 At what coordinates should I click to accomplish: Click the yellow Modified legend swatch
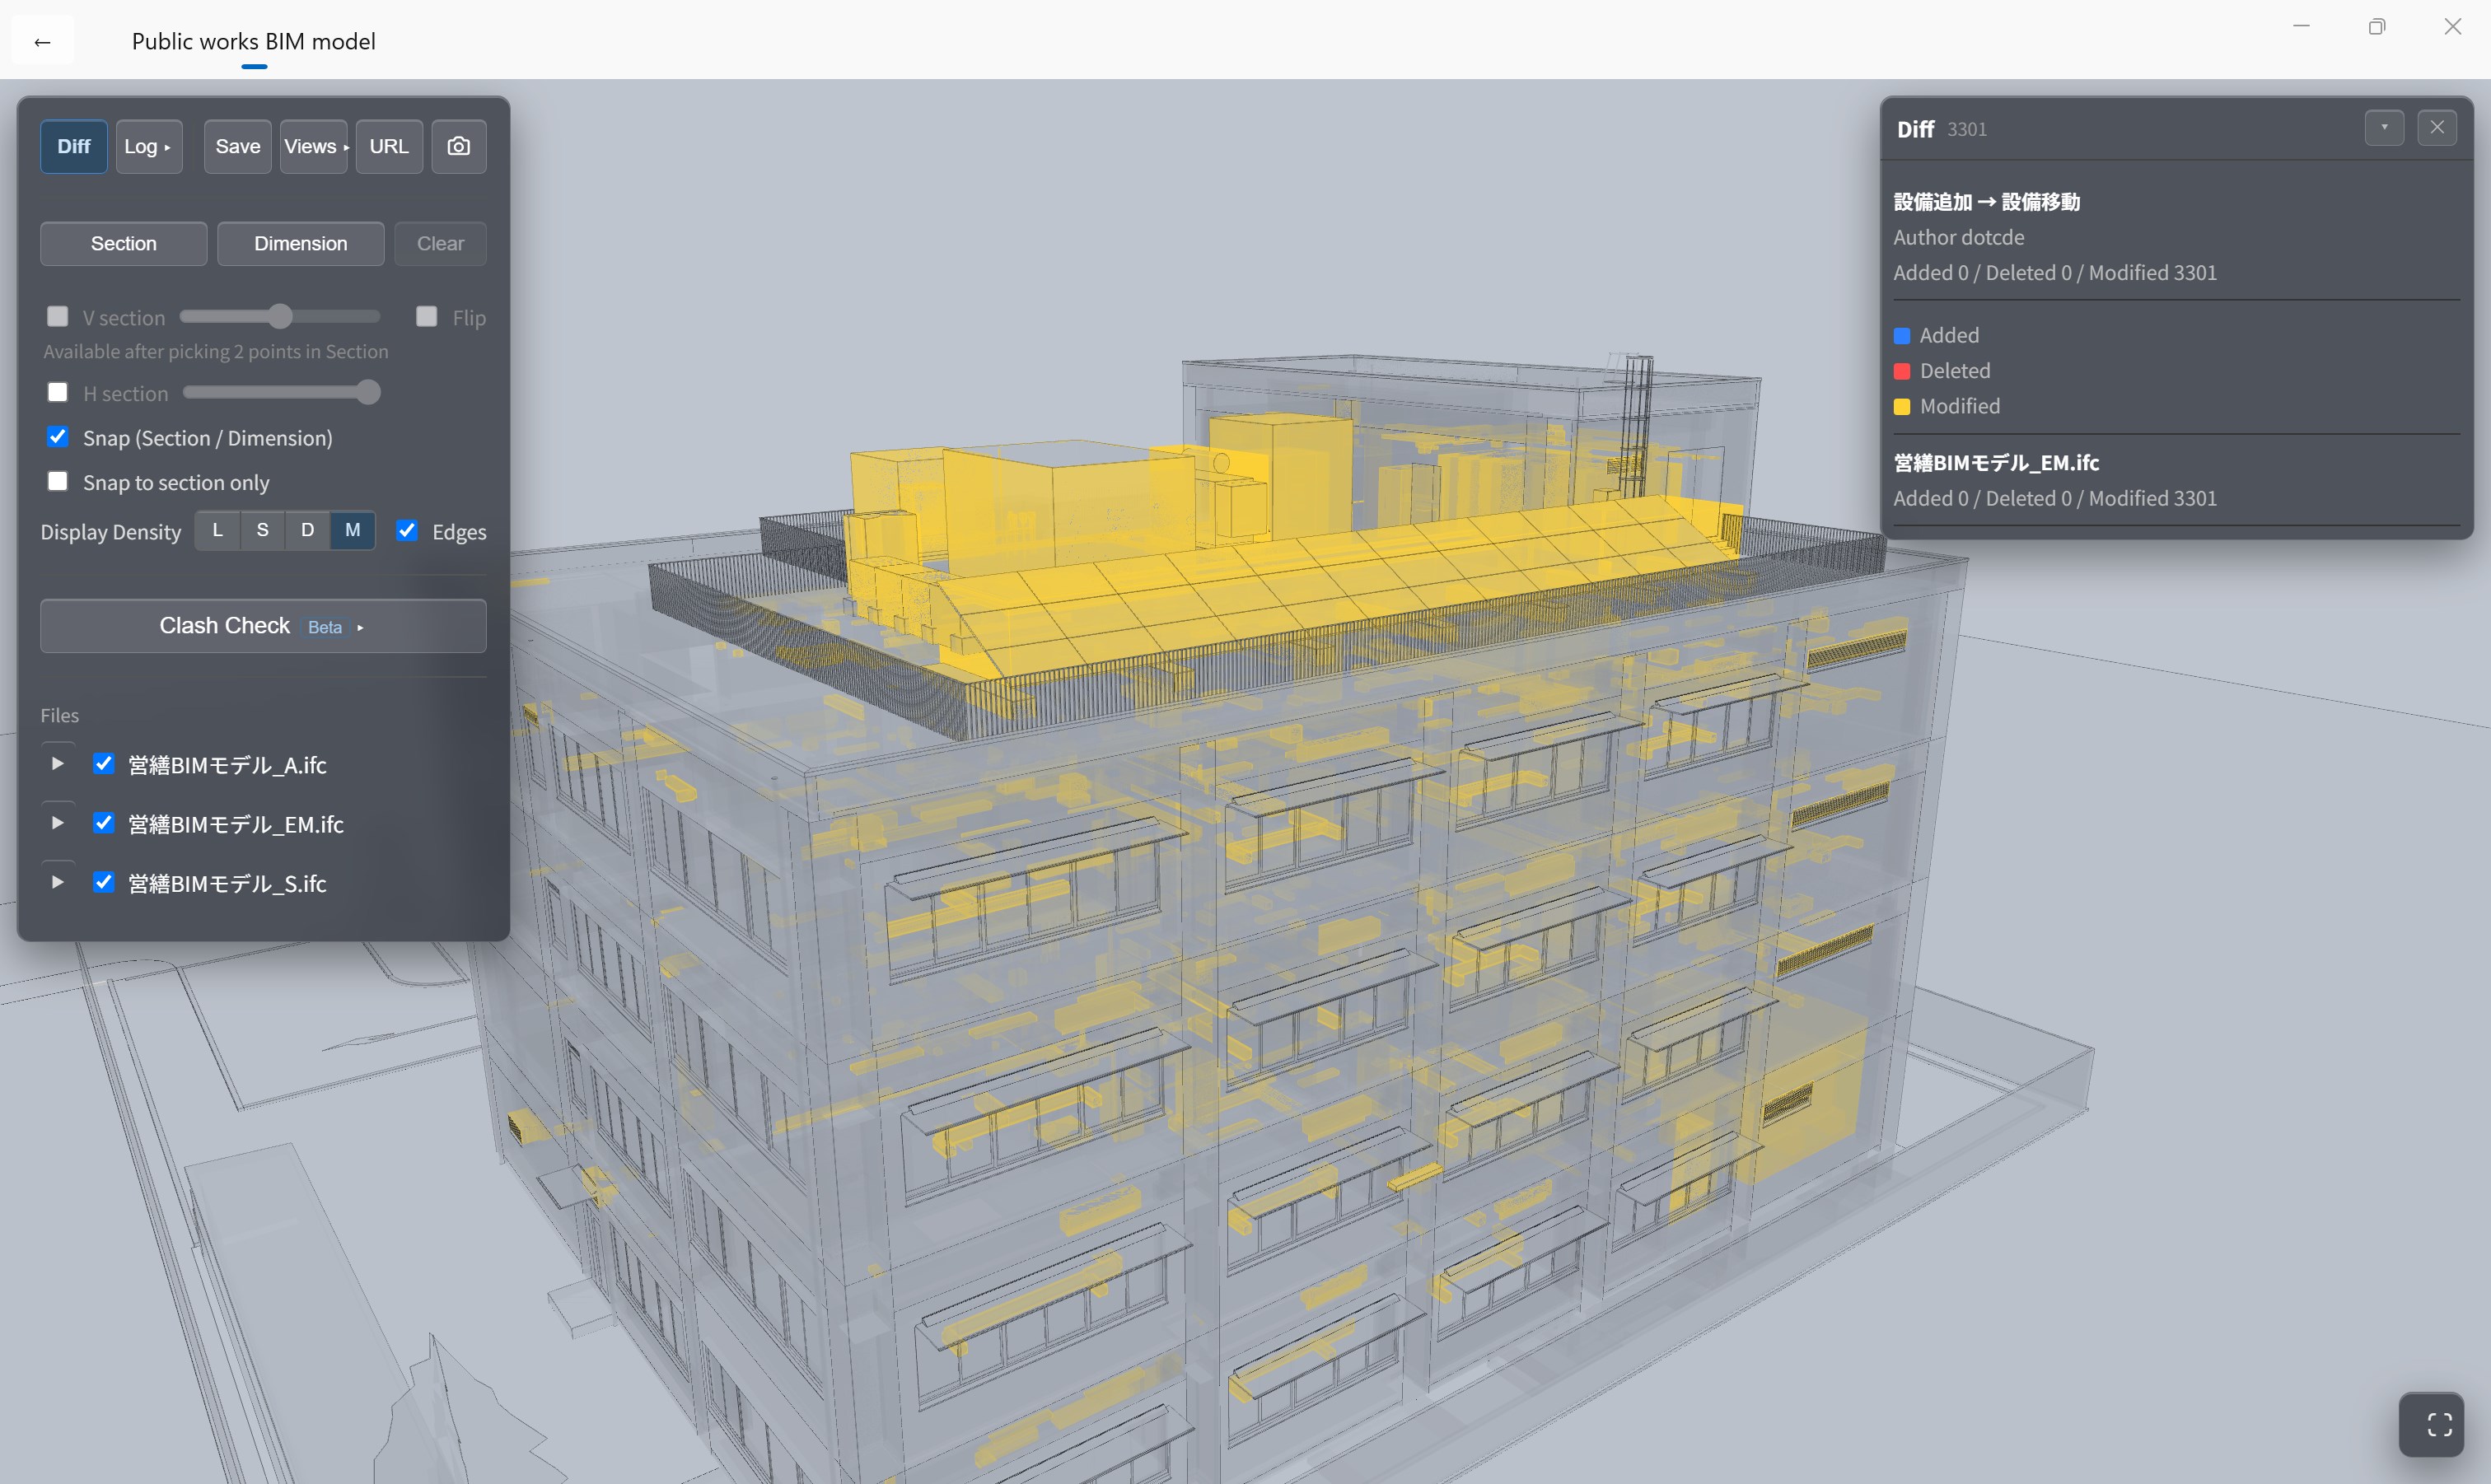point(1902,406)
